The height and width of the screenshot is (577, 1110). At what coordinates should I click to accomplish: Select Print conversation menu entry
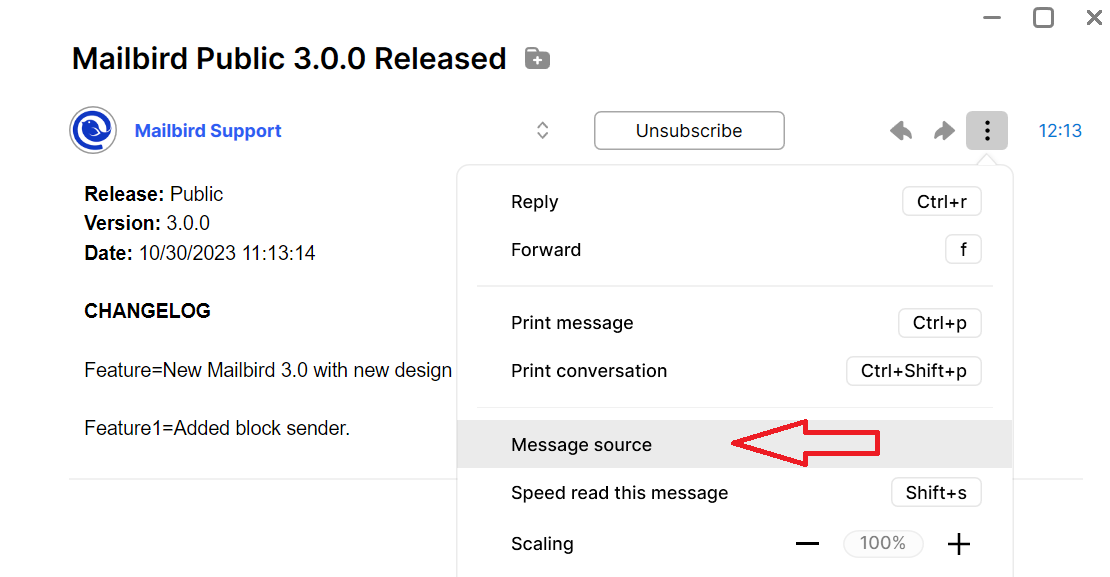[x=734, y=371]
